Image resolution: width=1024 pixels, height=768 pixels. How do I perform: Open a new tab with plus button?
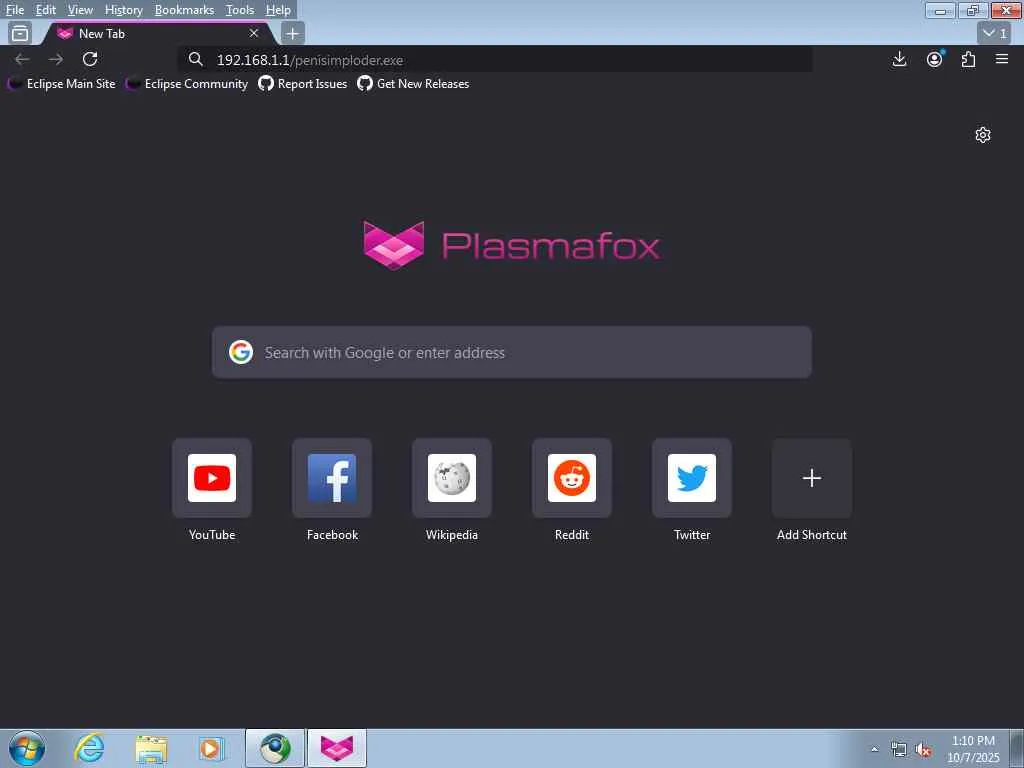pos(293,33)
